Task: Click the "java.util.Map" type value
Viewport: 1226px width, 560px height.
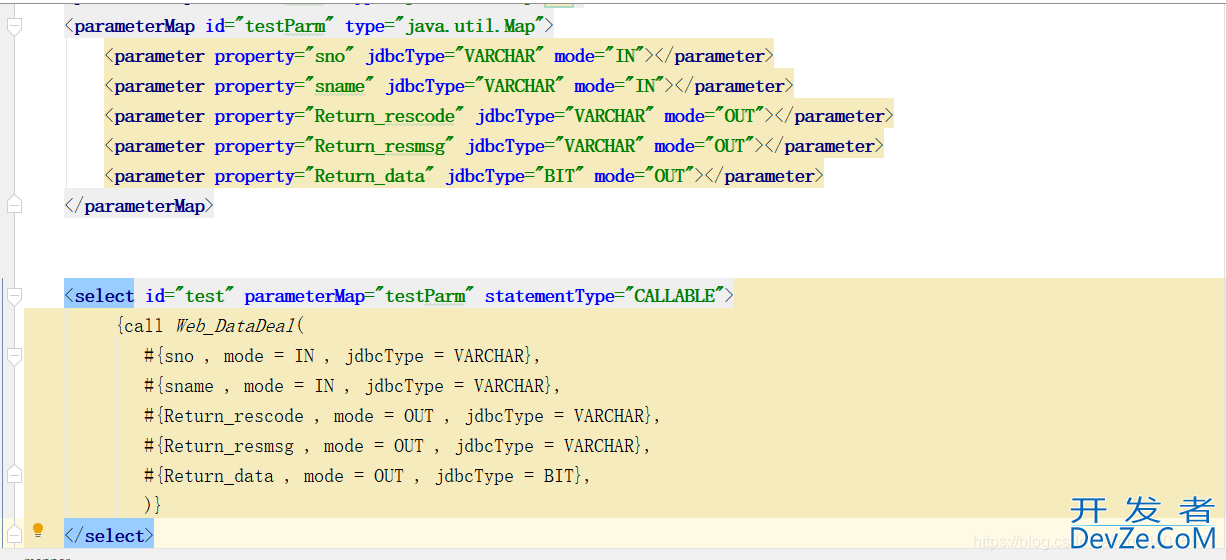Action: pyautogui.click(x=470, y=26)
